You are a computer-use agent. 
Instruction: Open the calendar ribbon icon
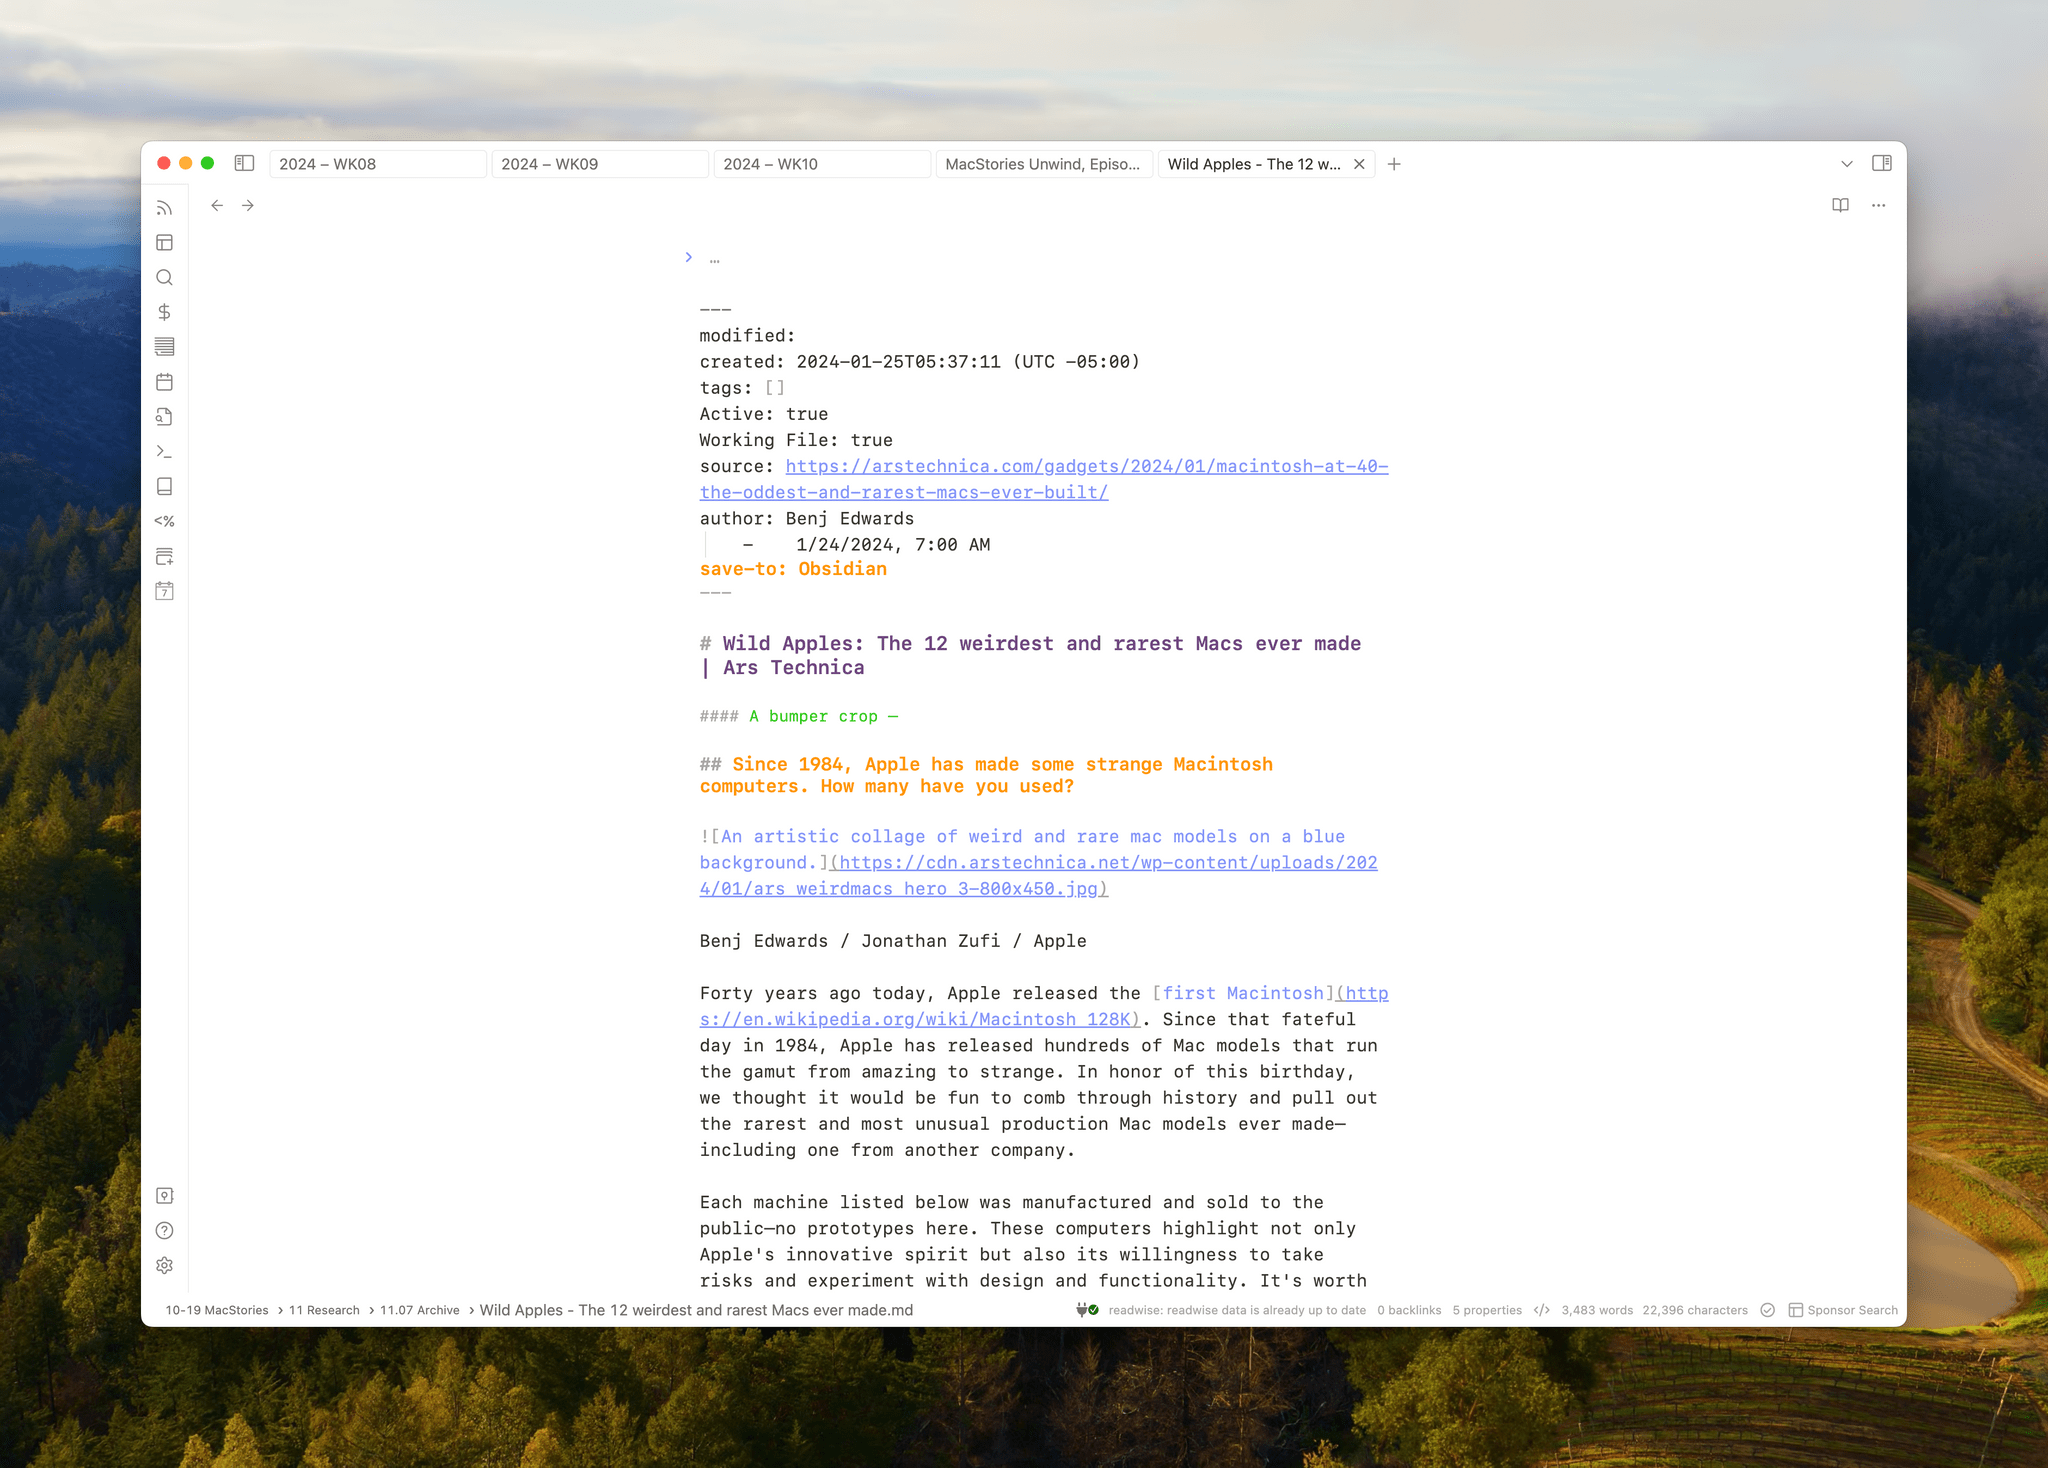165,382
